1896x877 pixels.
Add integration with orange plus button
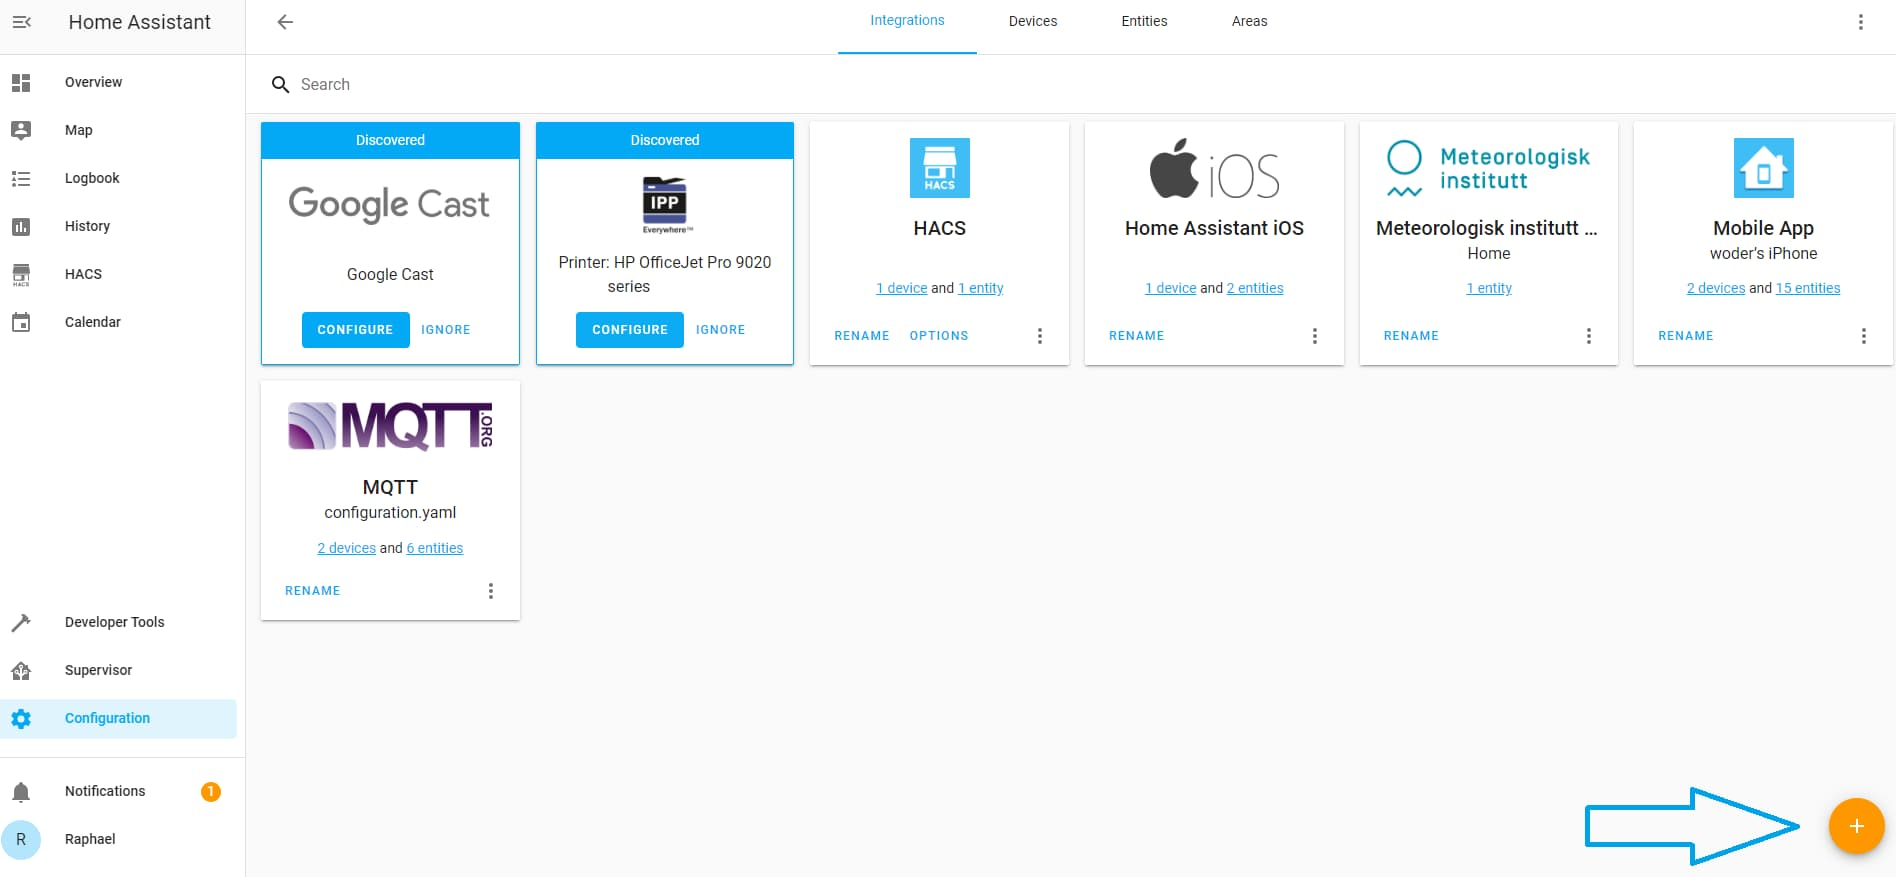[x=1857, y=826]
